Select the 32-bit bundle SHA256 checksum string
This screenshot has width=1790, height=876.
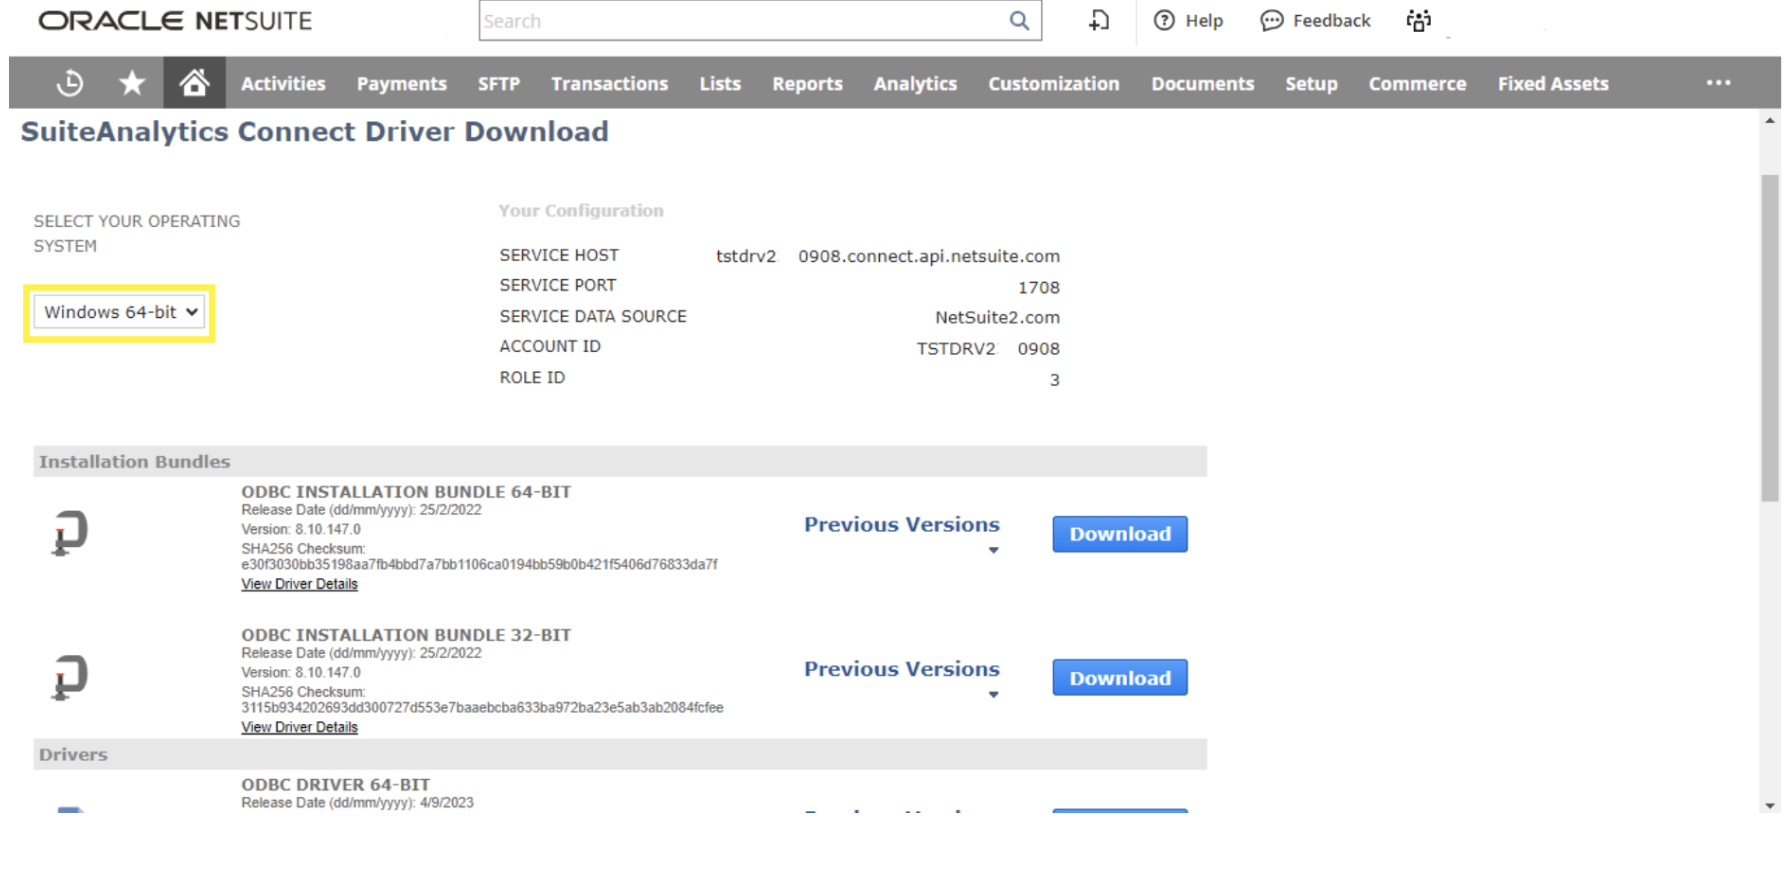pyautogui.click(x=482, y=707)
